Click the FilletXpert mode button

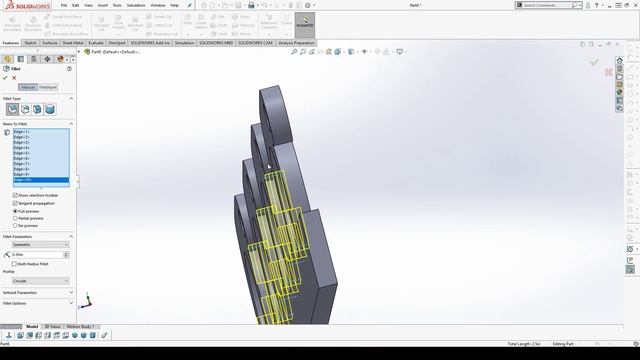coord(48,87)
